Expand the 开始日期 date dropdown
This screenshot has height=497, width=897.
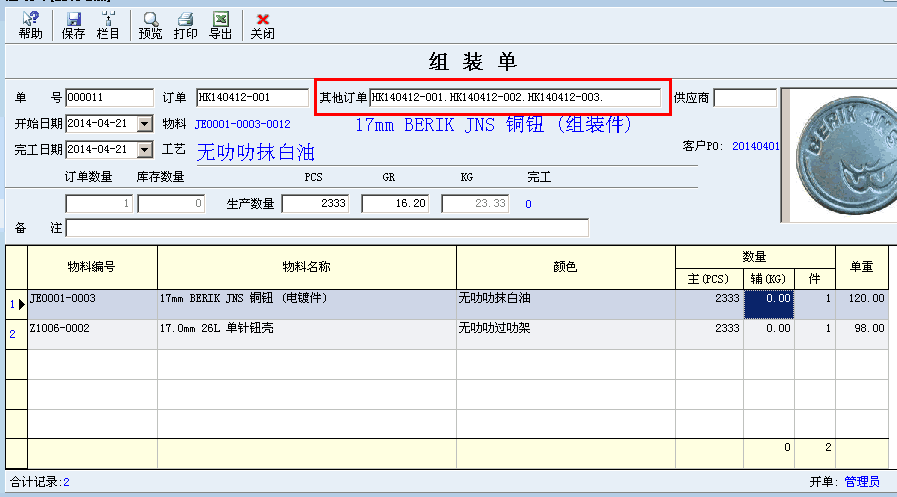tap(145, 124)
